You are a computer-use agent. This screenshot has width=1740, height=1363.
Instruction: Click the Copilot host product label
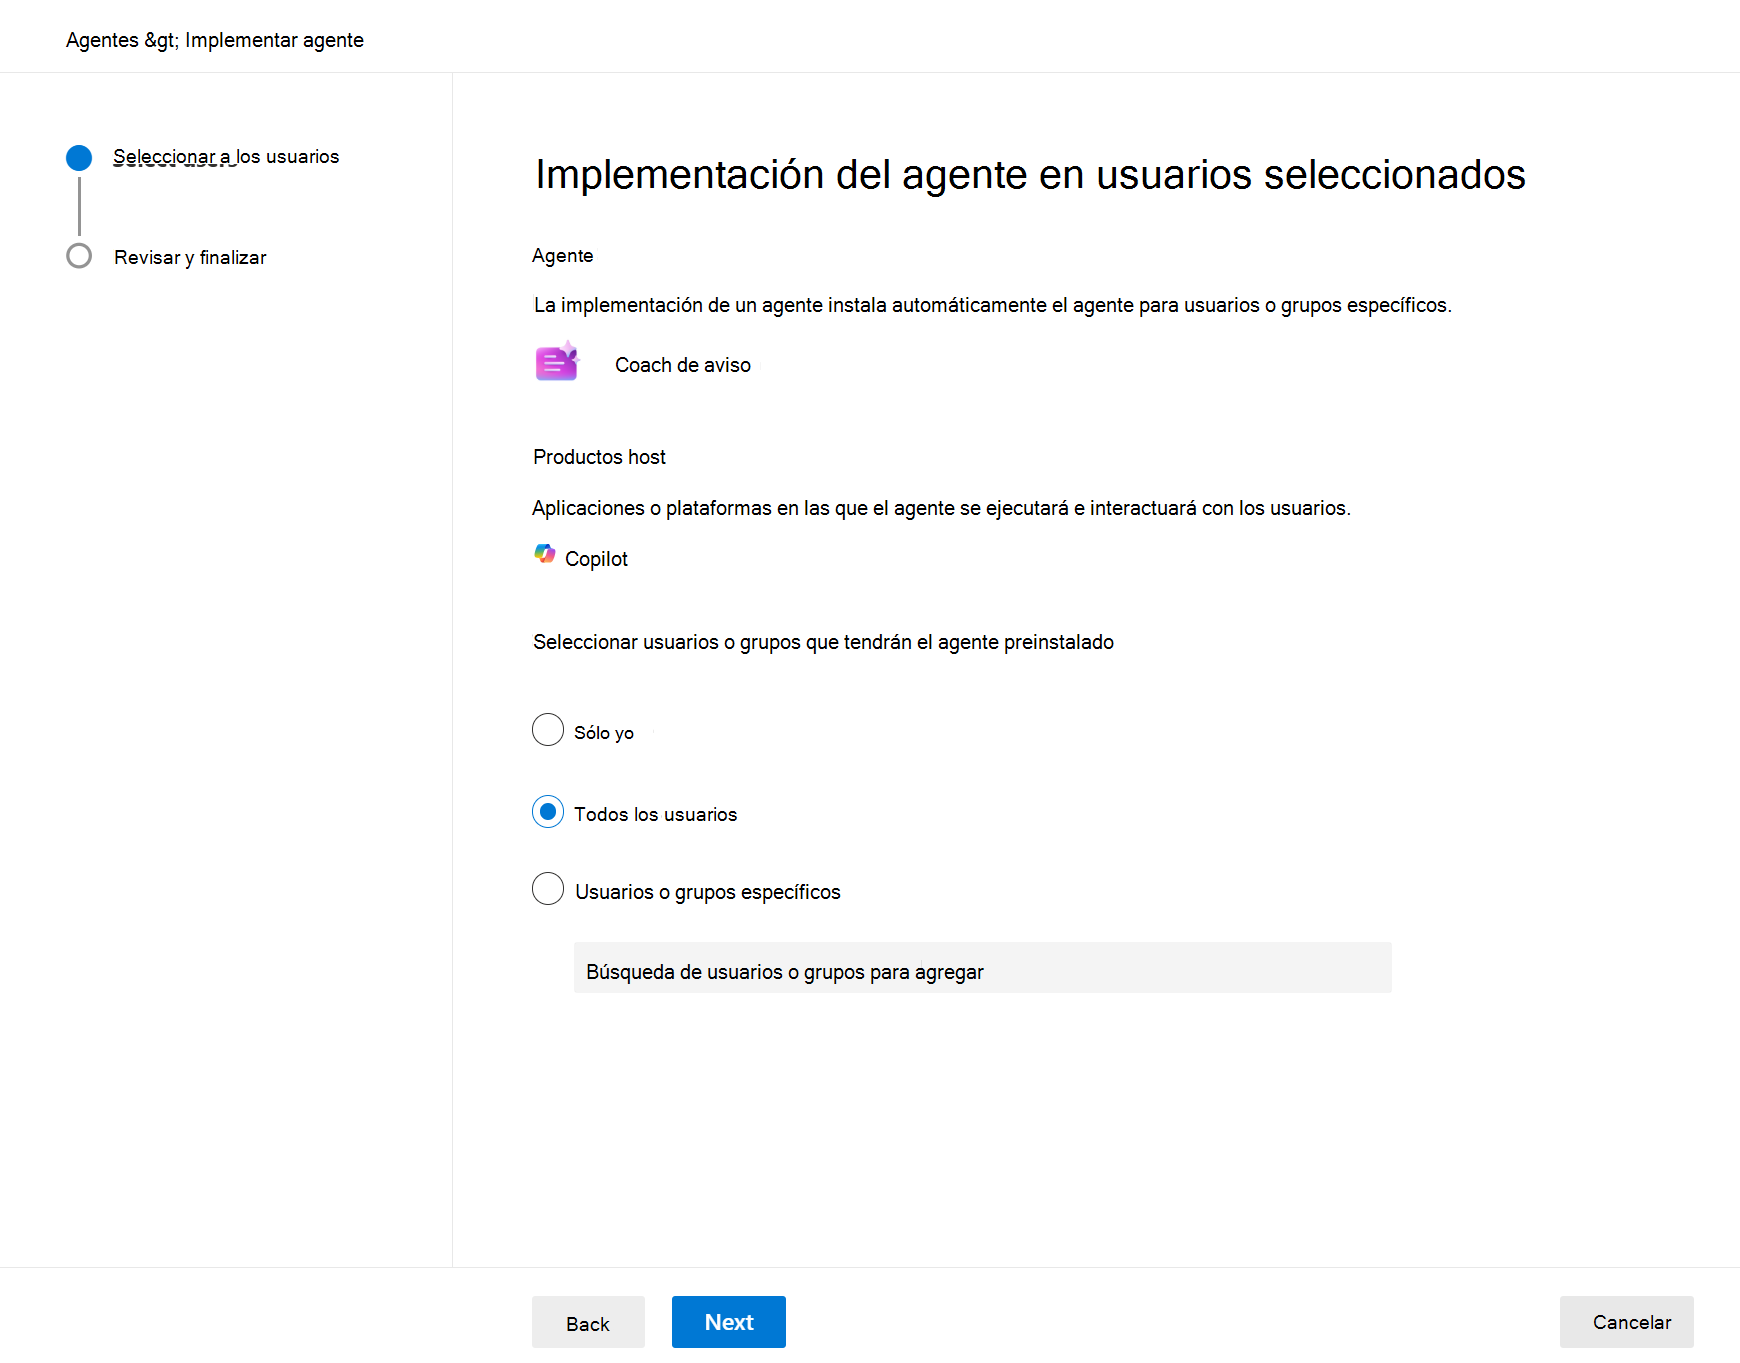point(596,559)
